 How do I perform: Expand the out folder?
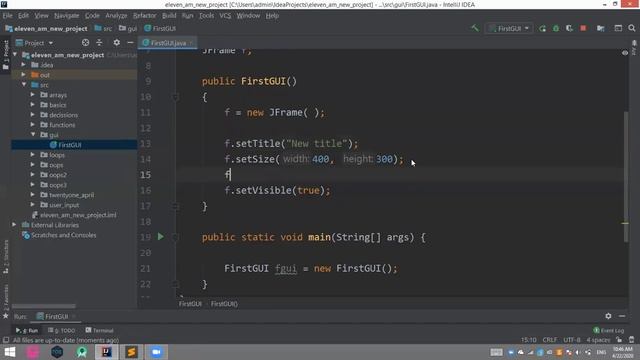tap(24, 75)
